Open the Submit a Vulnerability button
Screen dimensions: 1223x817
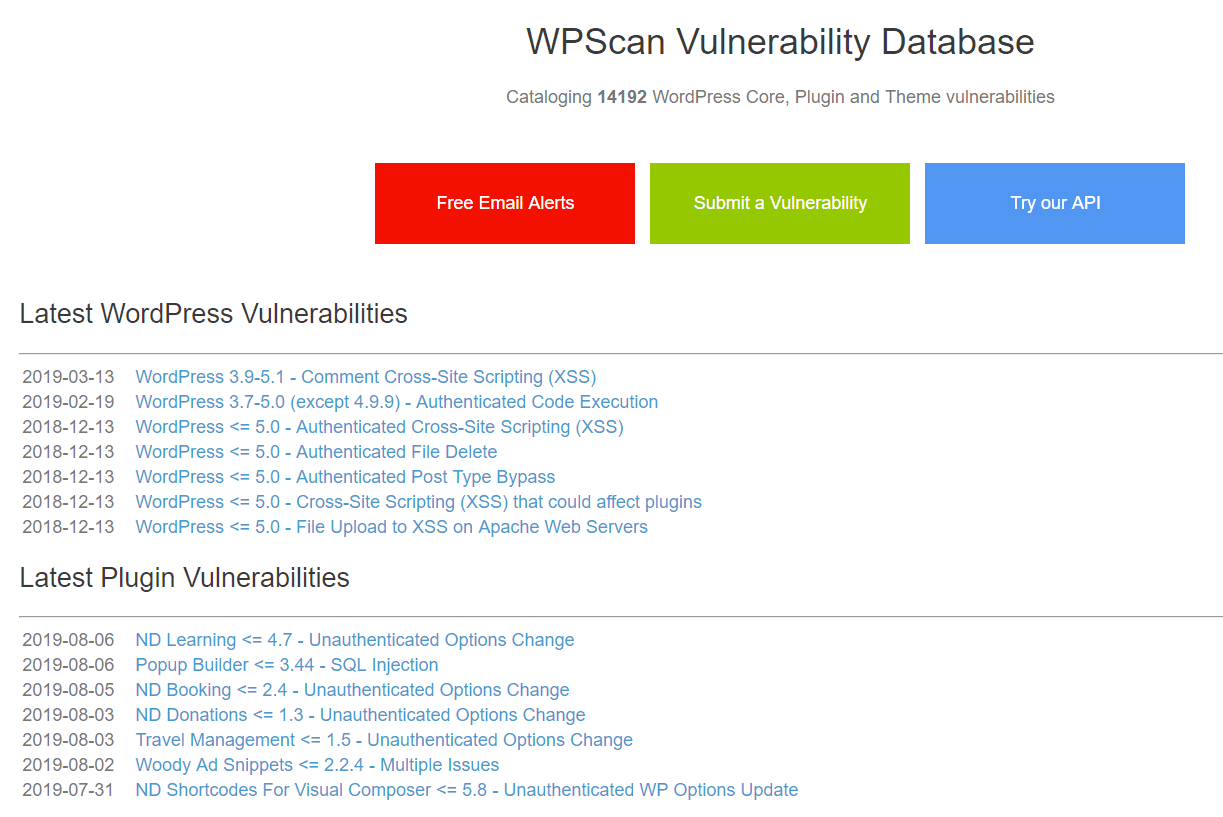tap(780, 203)
